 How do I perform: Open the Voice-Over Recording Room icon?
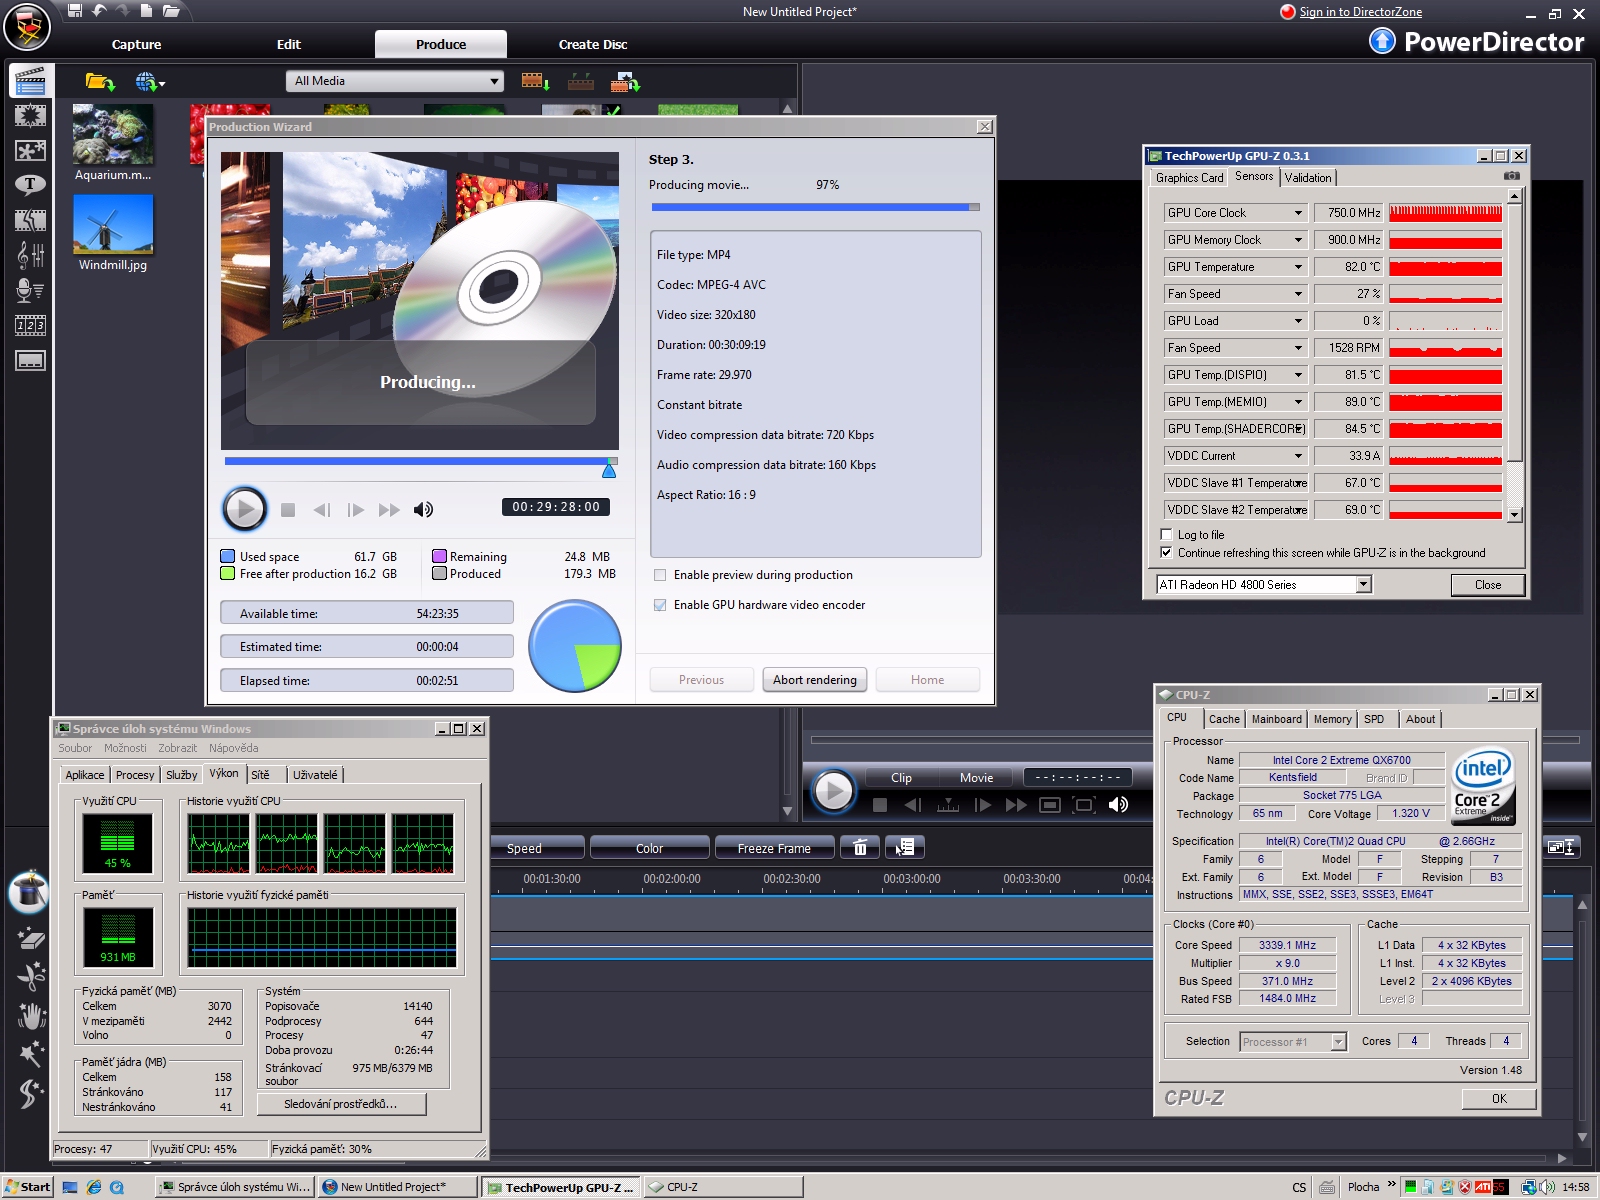click(x=30, y=290)
